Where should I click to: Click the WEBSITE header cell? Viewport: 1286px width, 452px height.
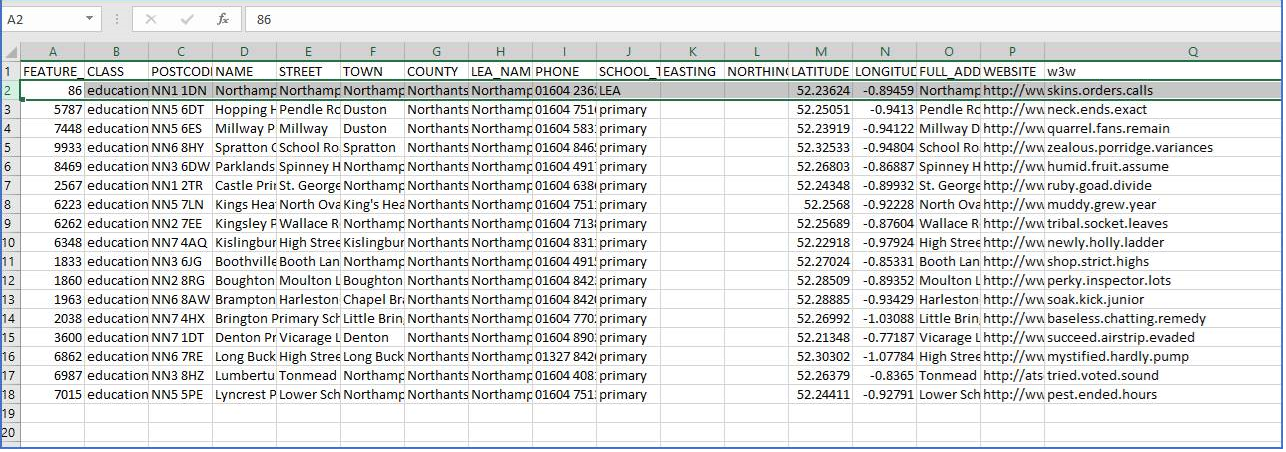point(1013,71)
